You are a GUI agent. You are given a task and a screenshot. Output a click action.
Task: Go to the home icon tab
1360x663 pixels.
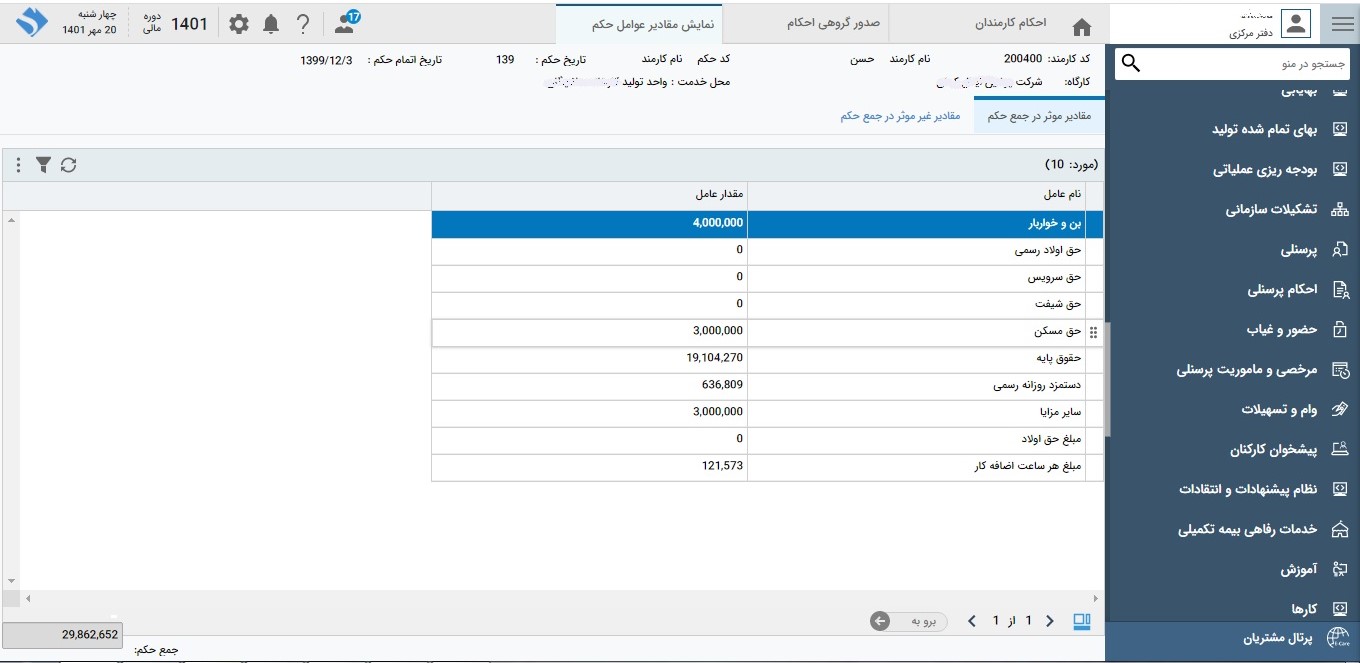(1081, 27)
